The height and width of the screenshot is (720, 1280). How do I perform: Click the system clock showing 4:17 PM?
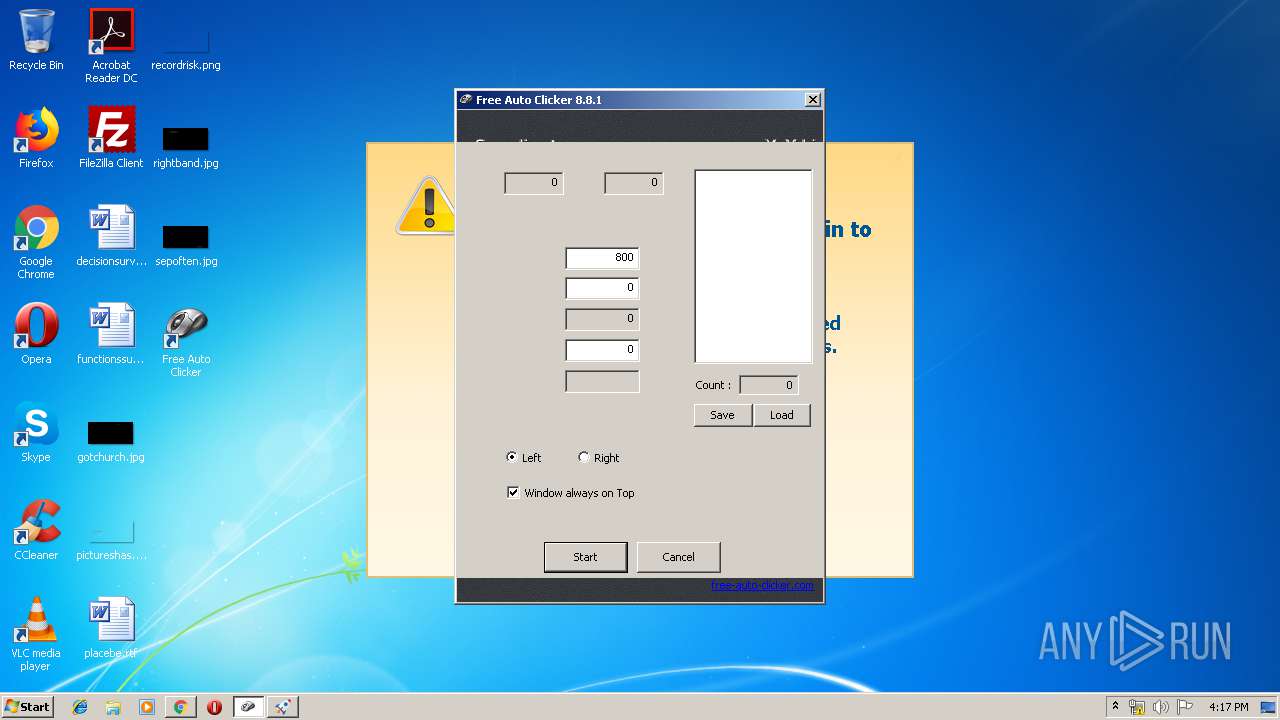coord(1228,707)
